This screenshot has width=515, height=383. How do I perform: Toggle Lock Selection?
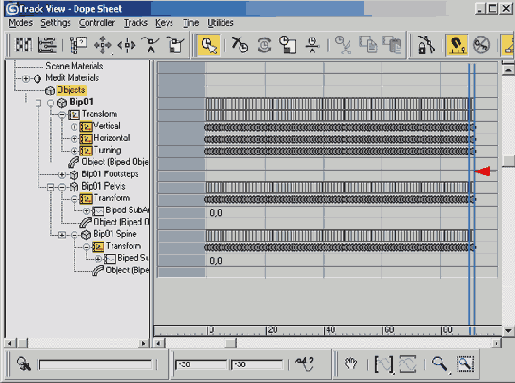point(426,45)
